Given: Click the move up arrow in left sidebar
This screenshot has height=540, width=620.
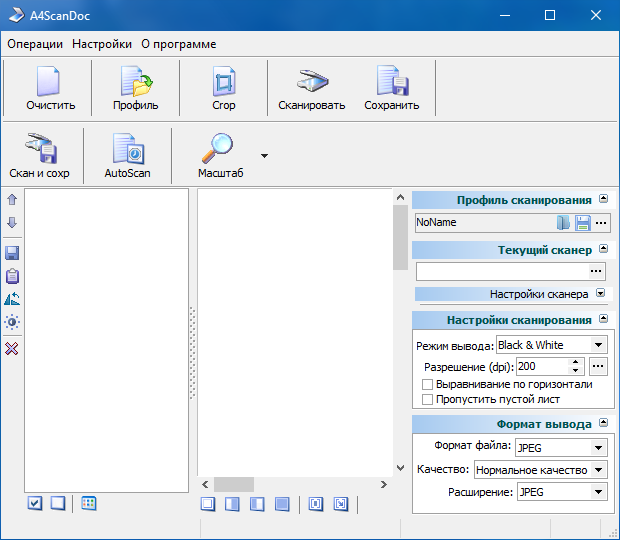Looking at the screenshot, I should (12, 201).
